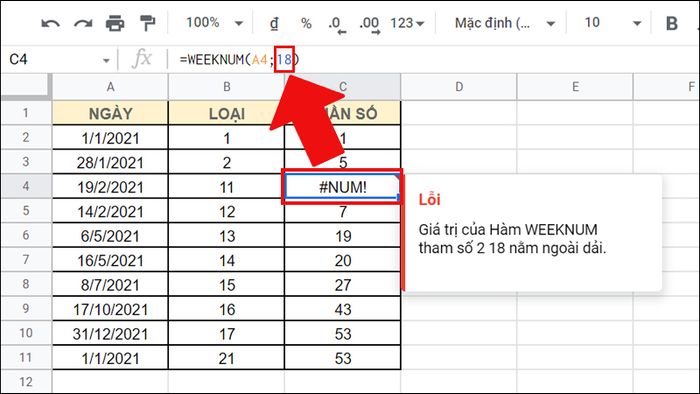Click into the WEEKNUM formula bar
Viewport: 700px width, 394px height.
433,59
